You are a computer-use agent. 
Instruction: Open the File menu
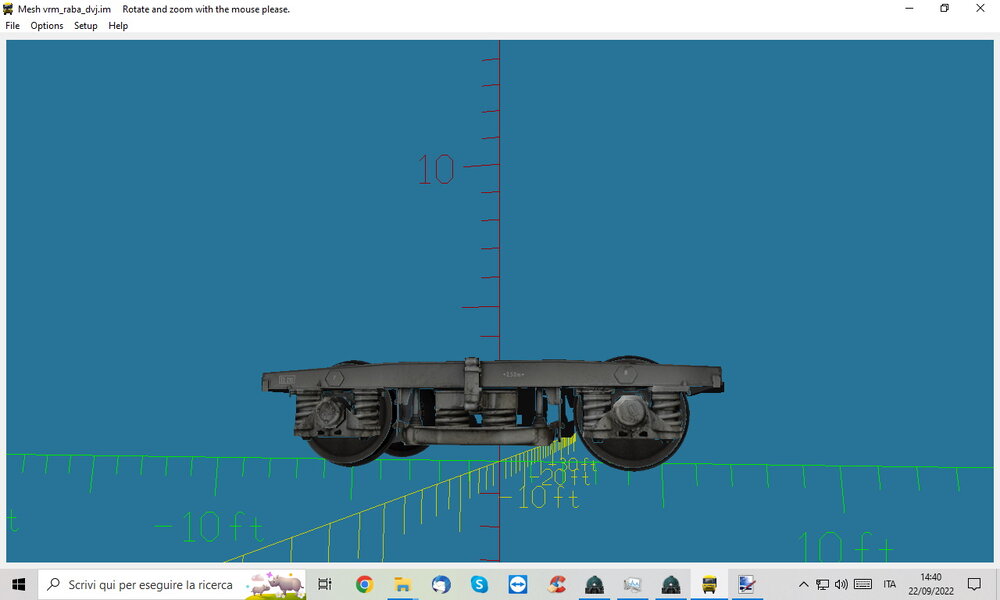tap(12, 26)
